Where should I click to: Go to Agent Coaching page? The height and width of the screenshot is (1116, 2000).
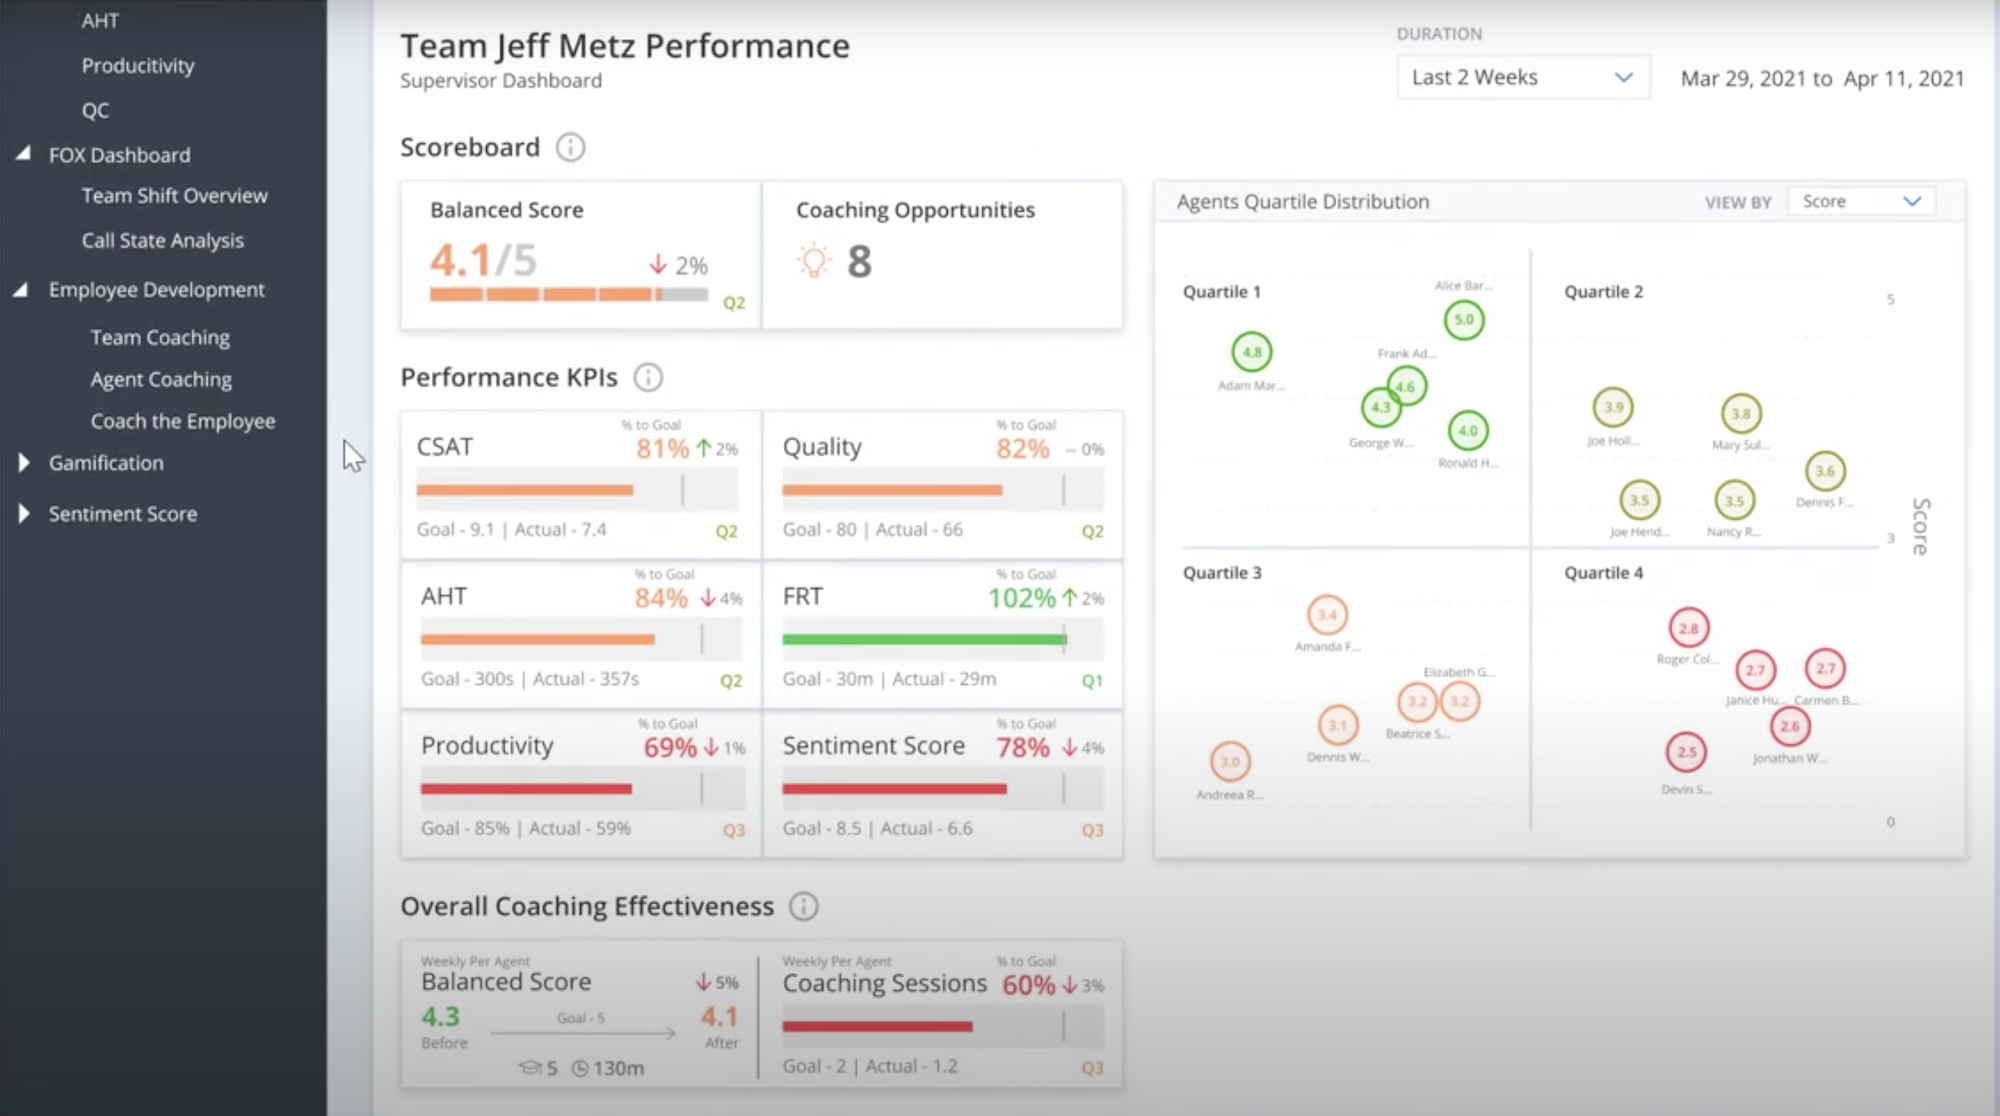point(161,380)
